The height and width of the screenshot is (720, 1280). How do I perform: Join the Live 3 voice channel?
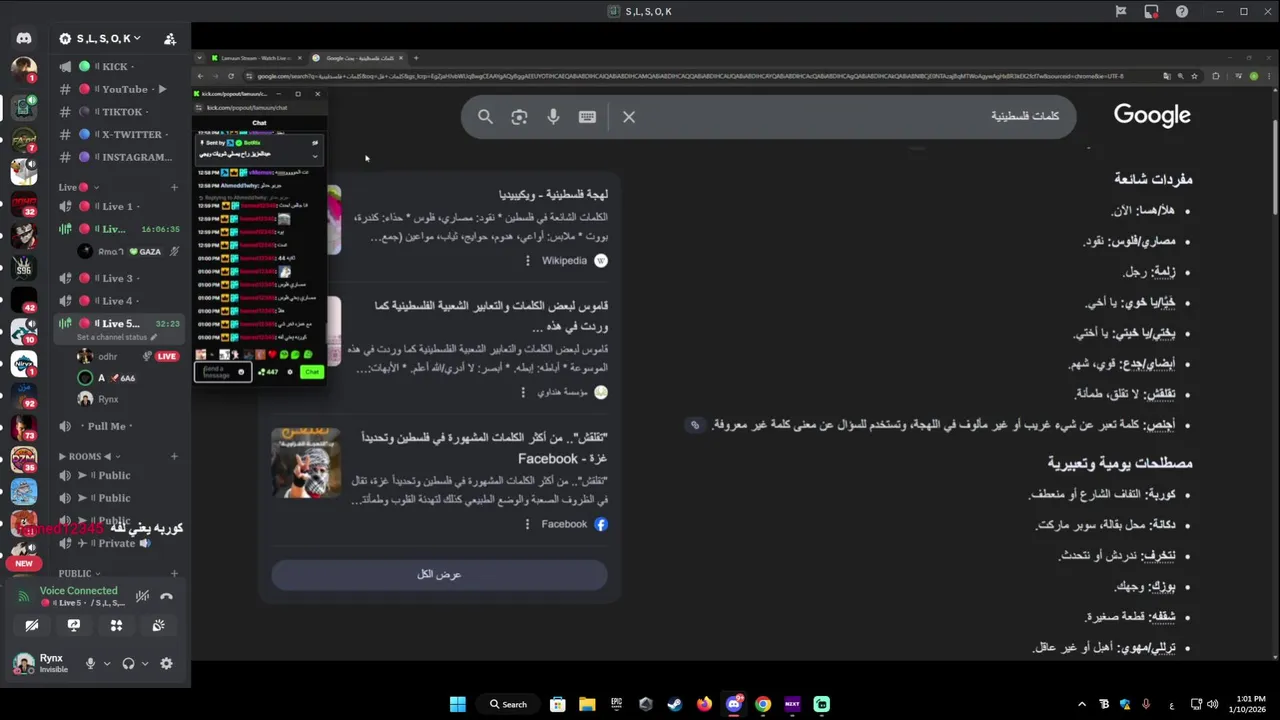tap(115, 278)
